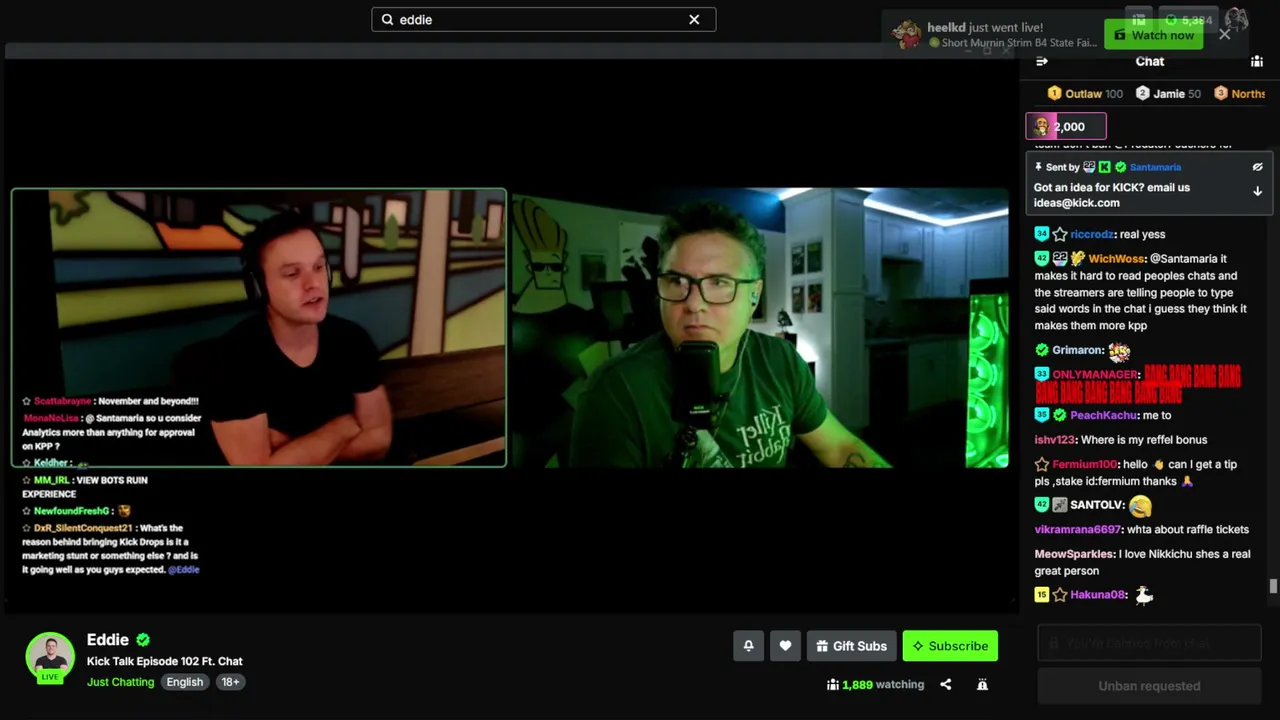
Task: Click Eddie's green verified badge
Action: pos(143,640)
